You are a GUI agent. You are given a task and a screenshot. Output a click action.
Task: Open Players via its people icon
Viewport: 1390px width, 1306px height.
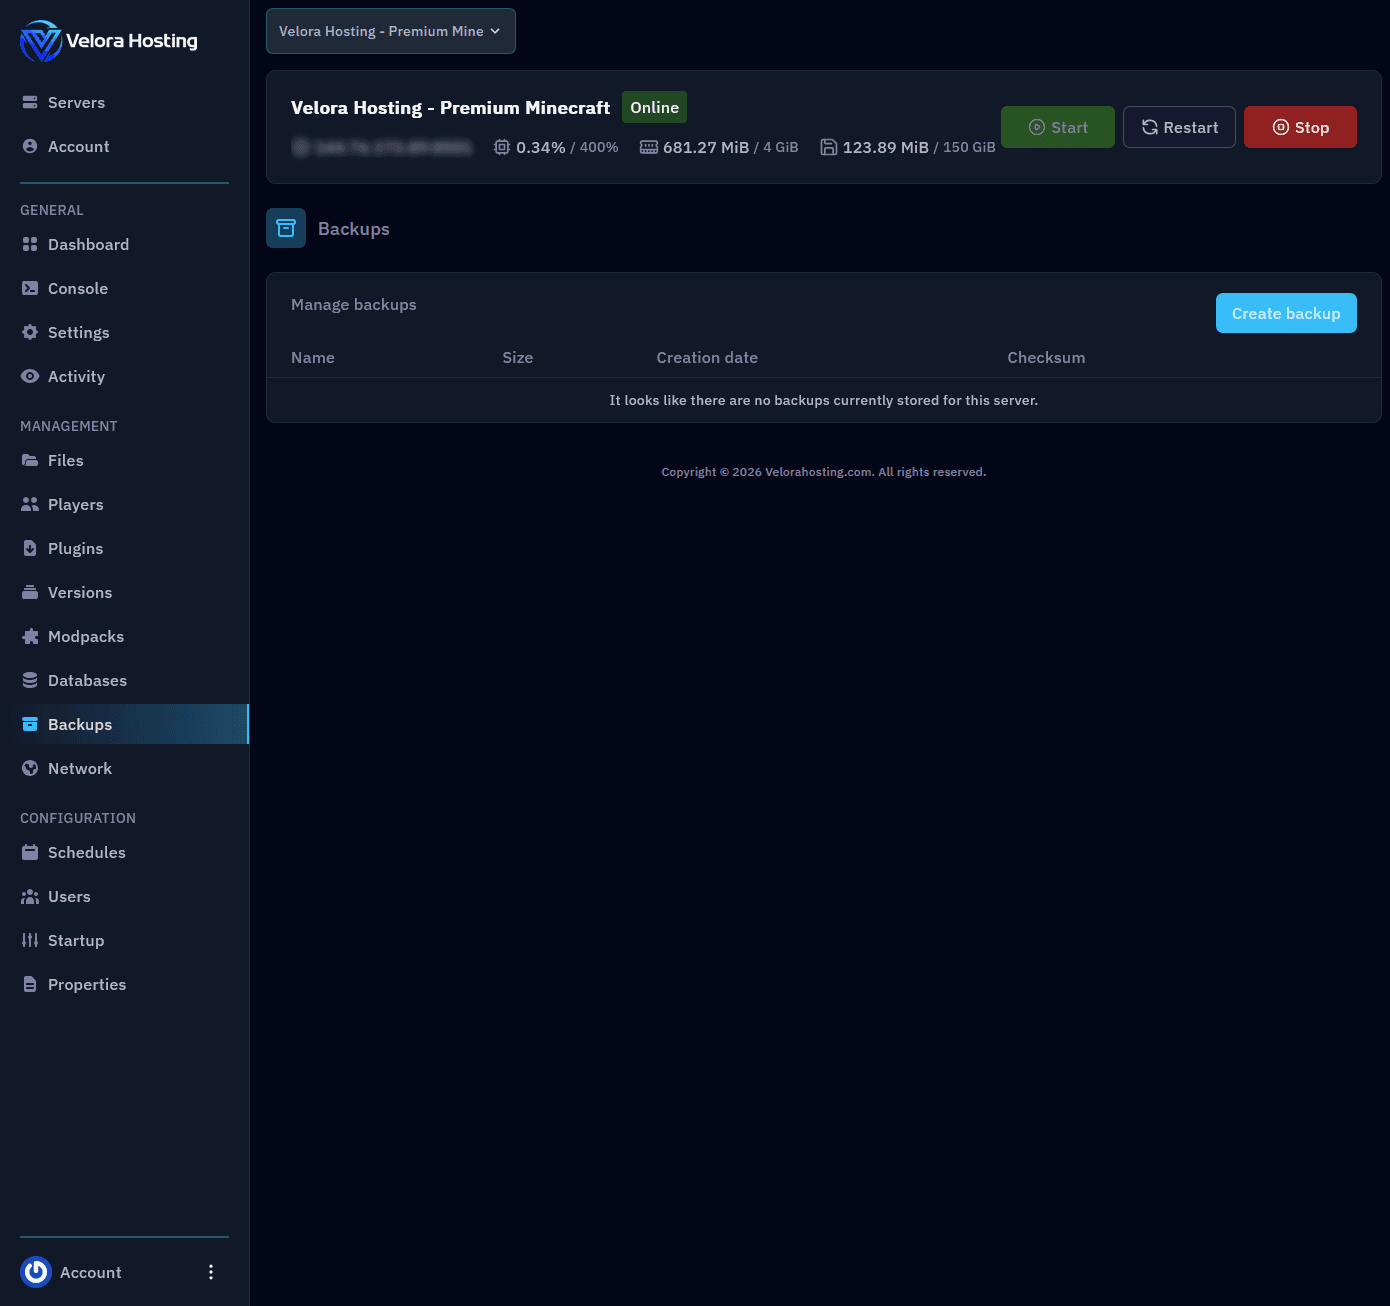pos(30,504)
